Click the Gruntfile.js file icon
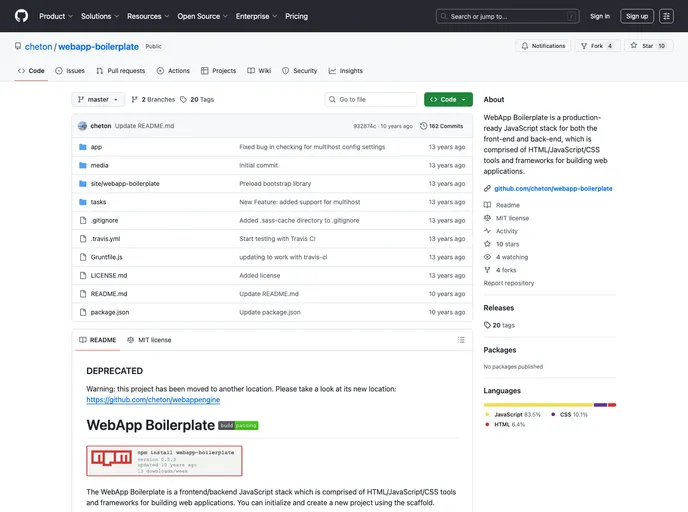688x512 pixels. click(x=82, y=257)
